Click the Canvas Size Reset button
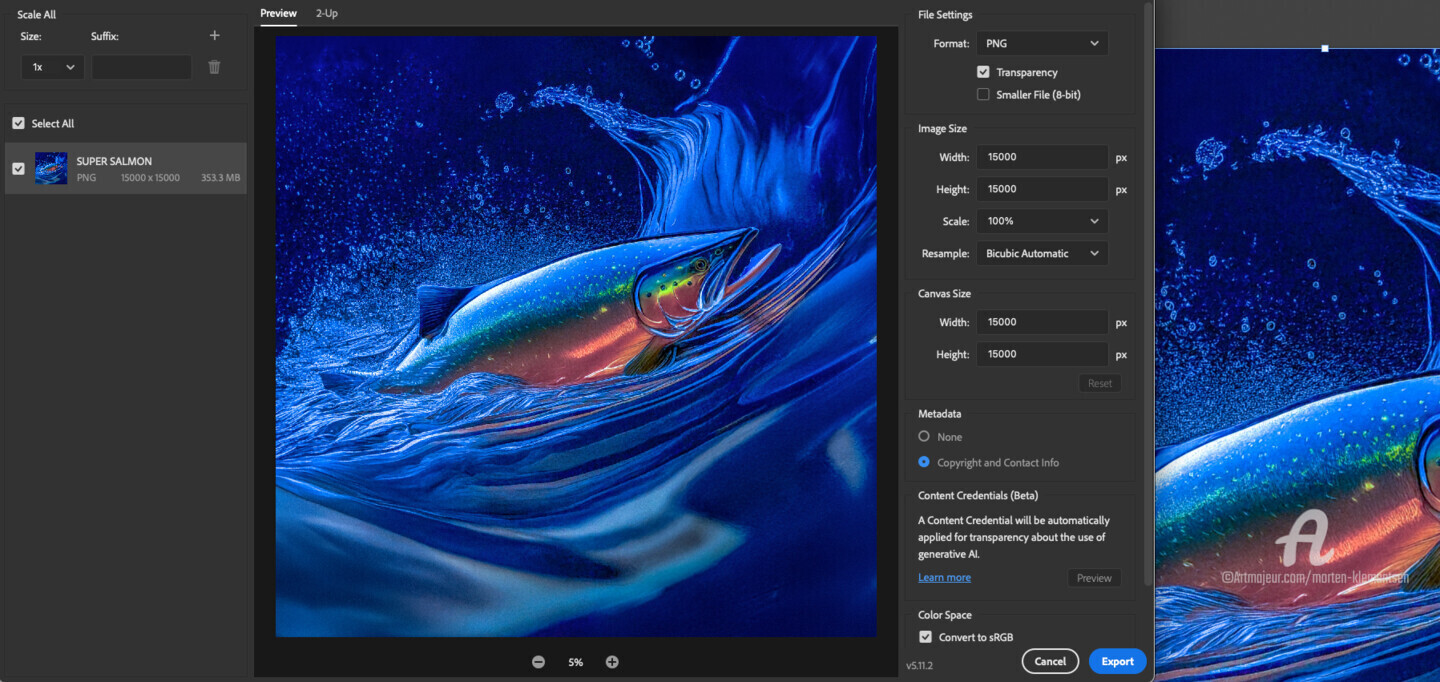Screen dimensions: 1440x682 click(x=1099, y=384)
